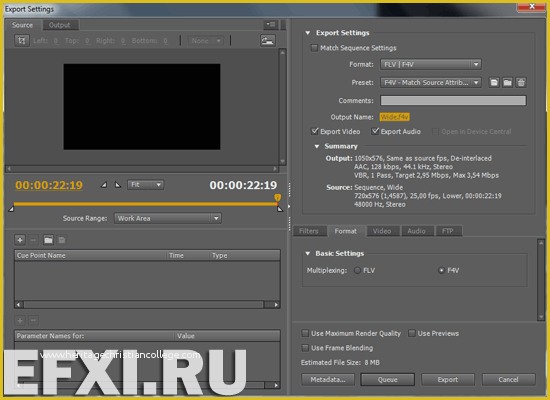Collapse the Basic Settings section
The image size is (550, 400).
[308, 253]
